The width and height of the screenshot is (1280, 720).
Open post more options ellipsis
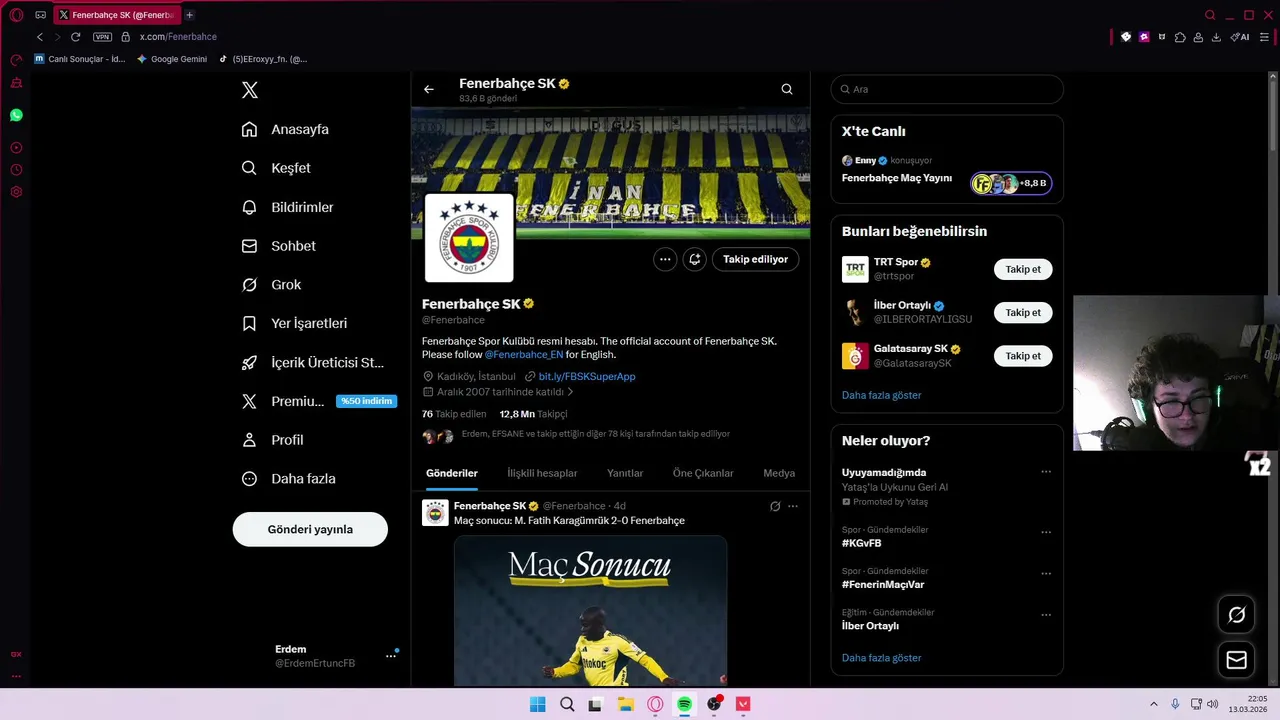point(793,506)
